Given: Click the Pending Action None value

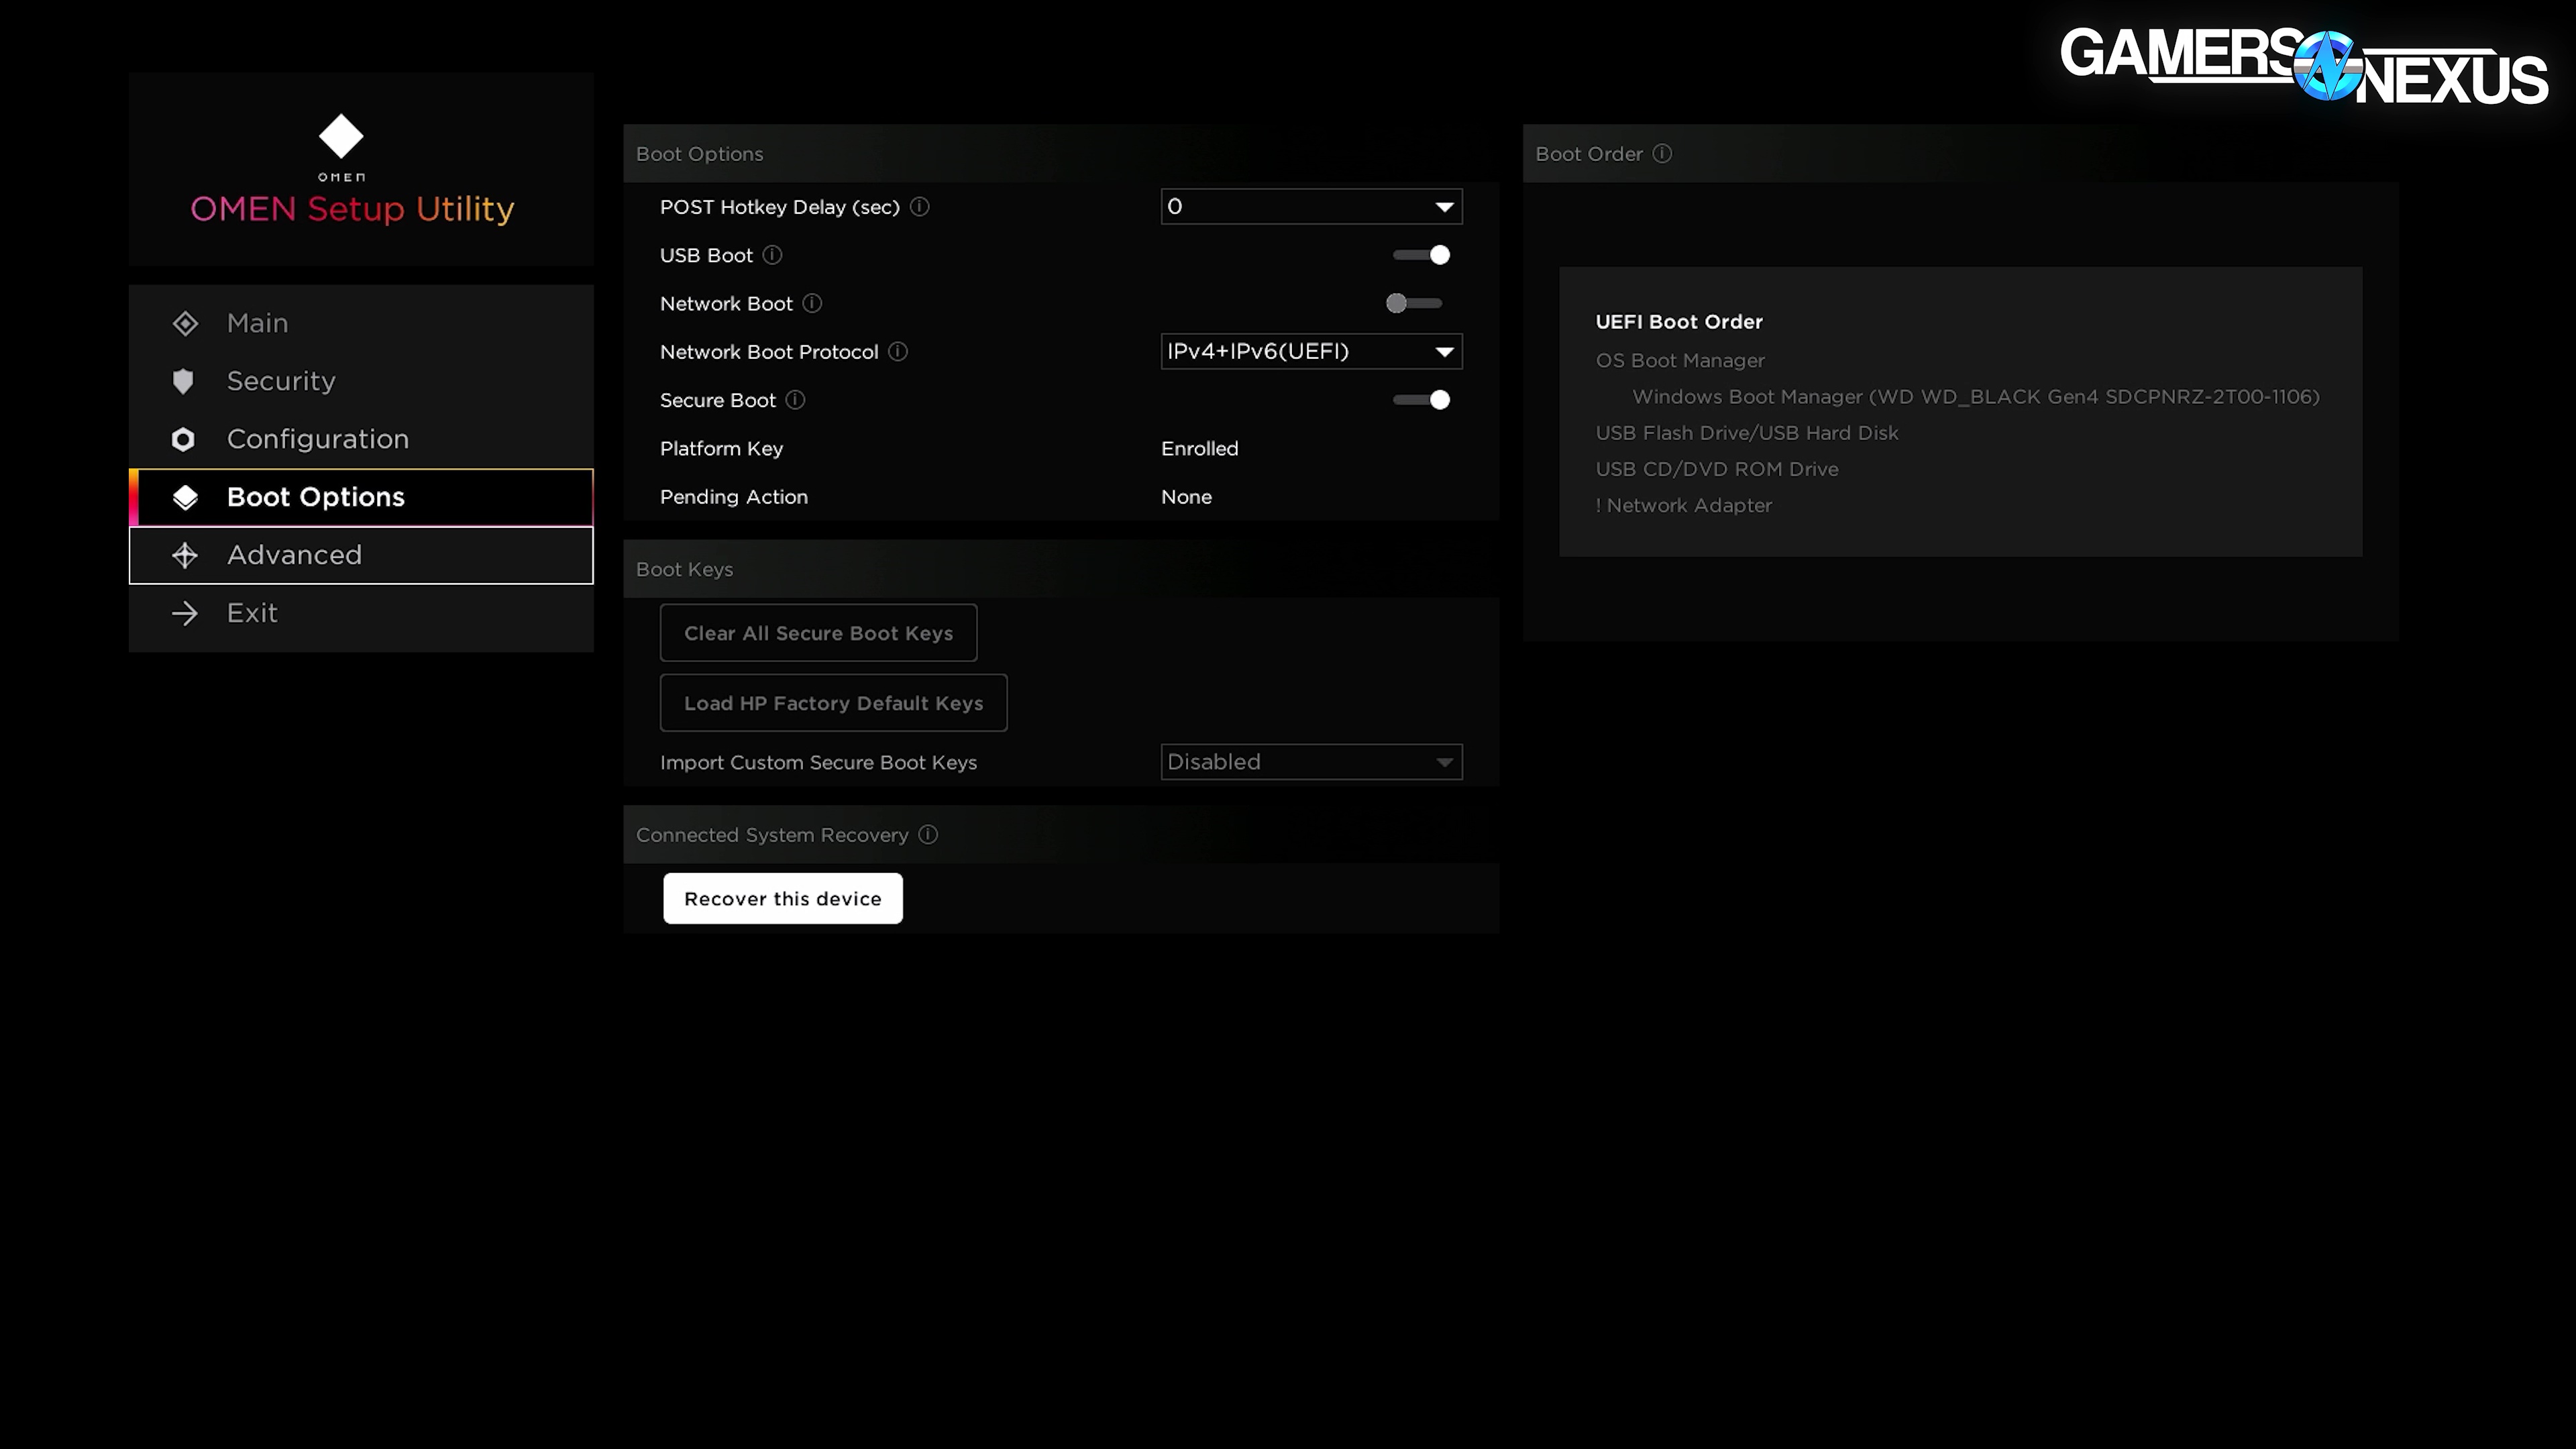Looking at the screenshot, I should tap(1186, 497).
